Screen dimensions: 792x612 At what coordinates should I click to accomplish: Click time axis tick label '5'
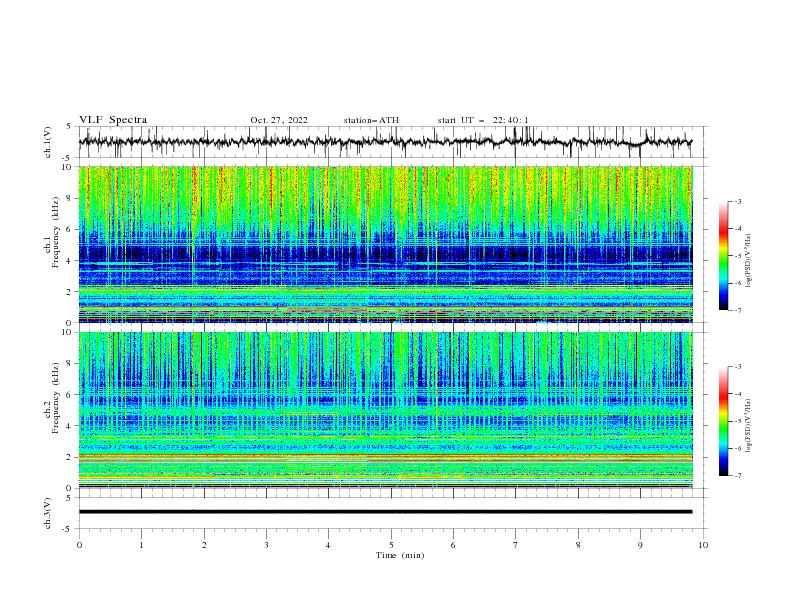tap(391, 545)
